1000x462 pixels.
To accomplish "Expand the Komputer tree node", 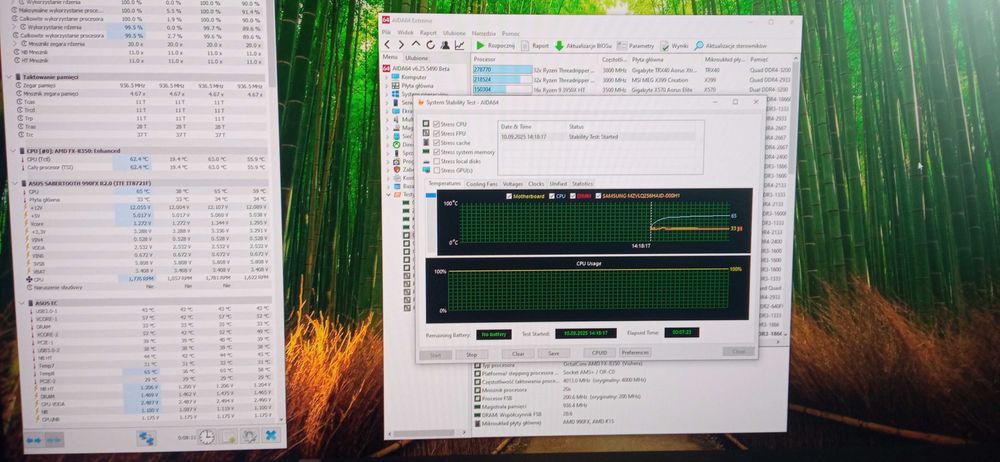I will click(x=386, y=77).
